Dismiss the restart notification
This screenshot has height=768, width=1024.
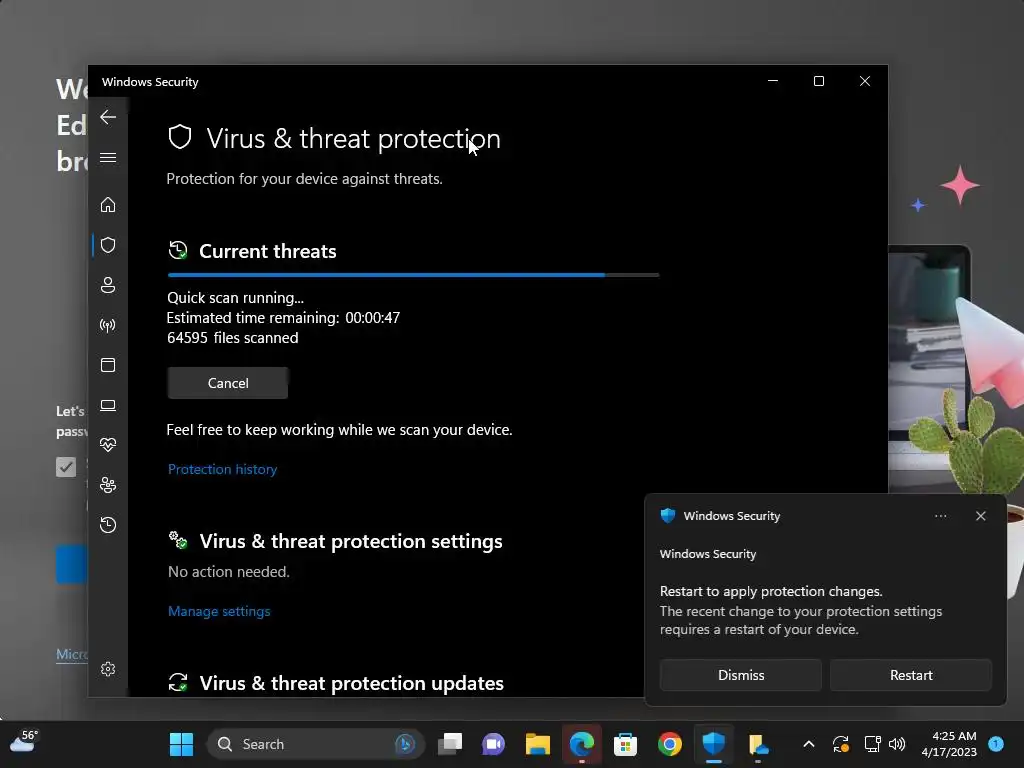[x=741, y=675]
